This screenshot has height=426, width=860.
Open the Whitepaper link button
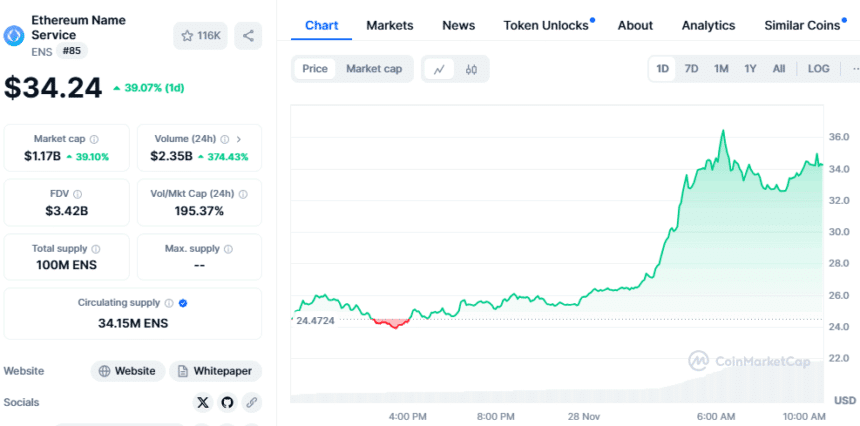tap(216, 371)
